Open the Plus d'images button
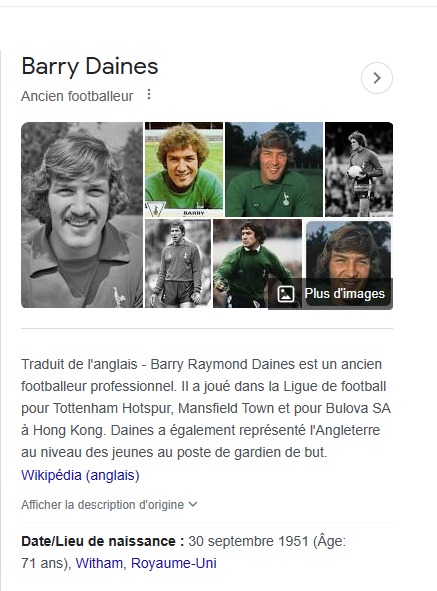This screenshot has height=591, width=437. click(x=330, y=294)
